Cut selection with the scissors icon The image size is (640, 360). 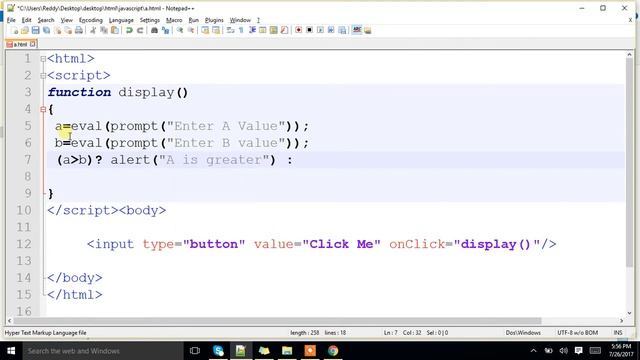(x=93, y=30)
